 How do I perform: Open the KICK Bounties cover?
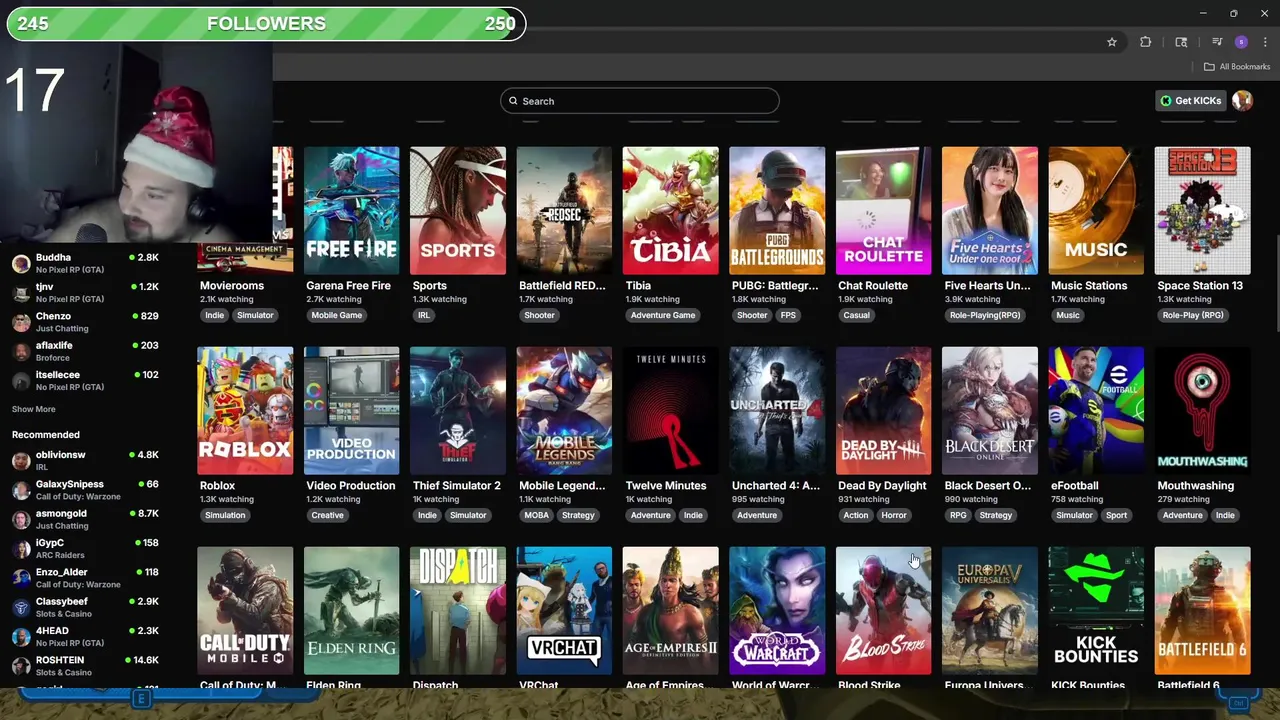click(1096, 610)
